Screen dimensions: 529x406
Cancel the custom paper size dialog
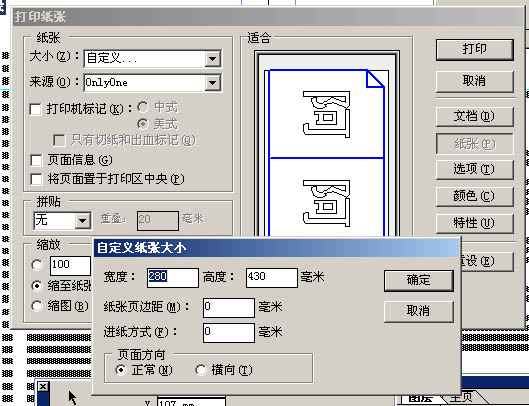[419, 311]
